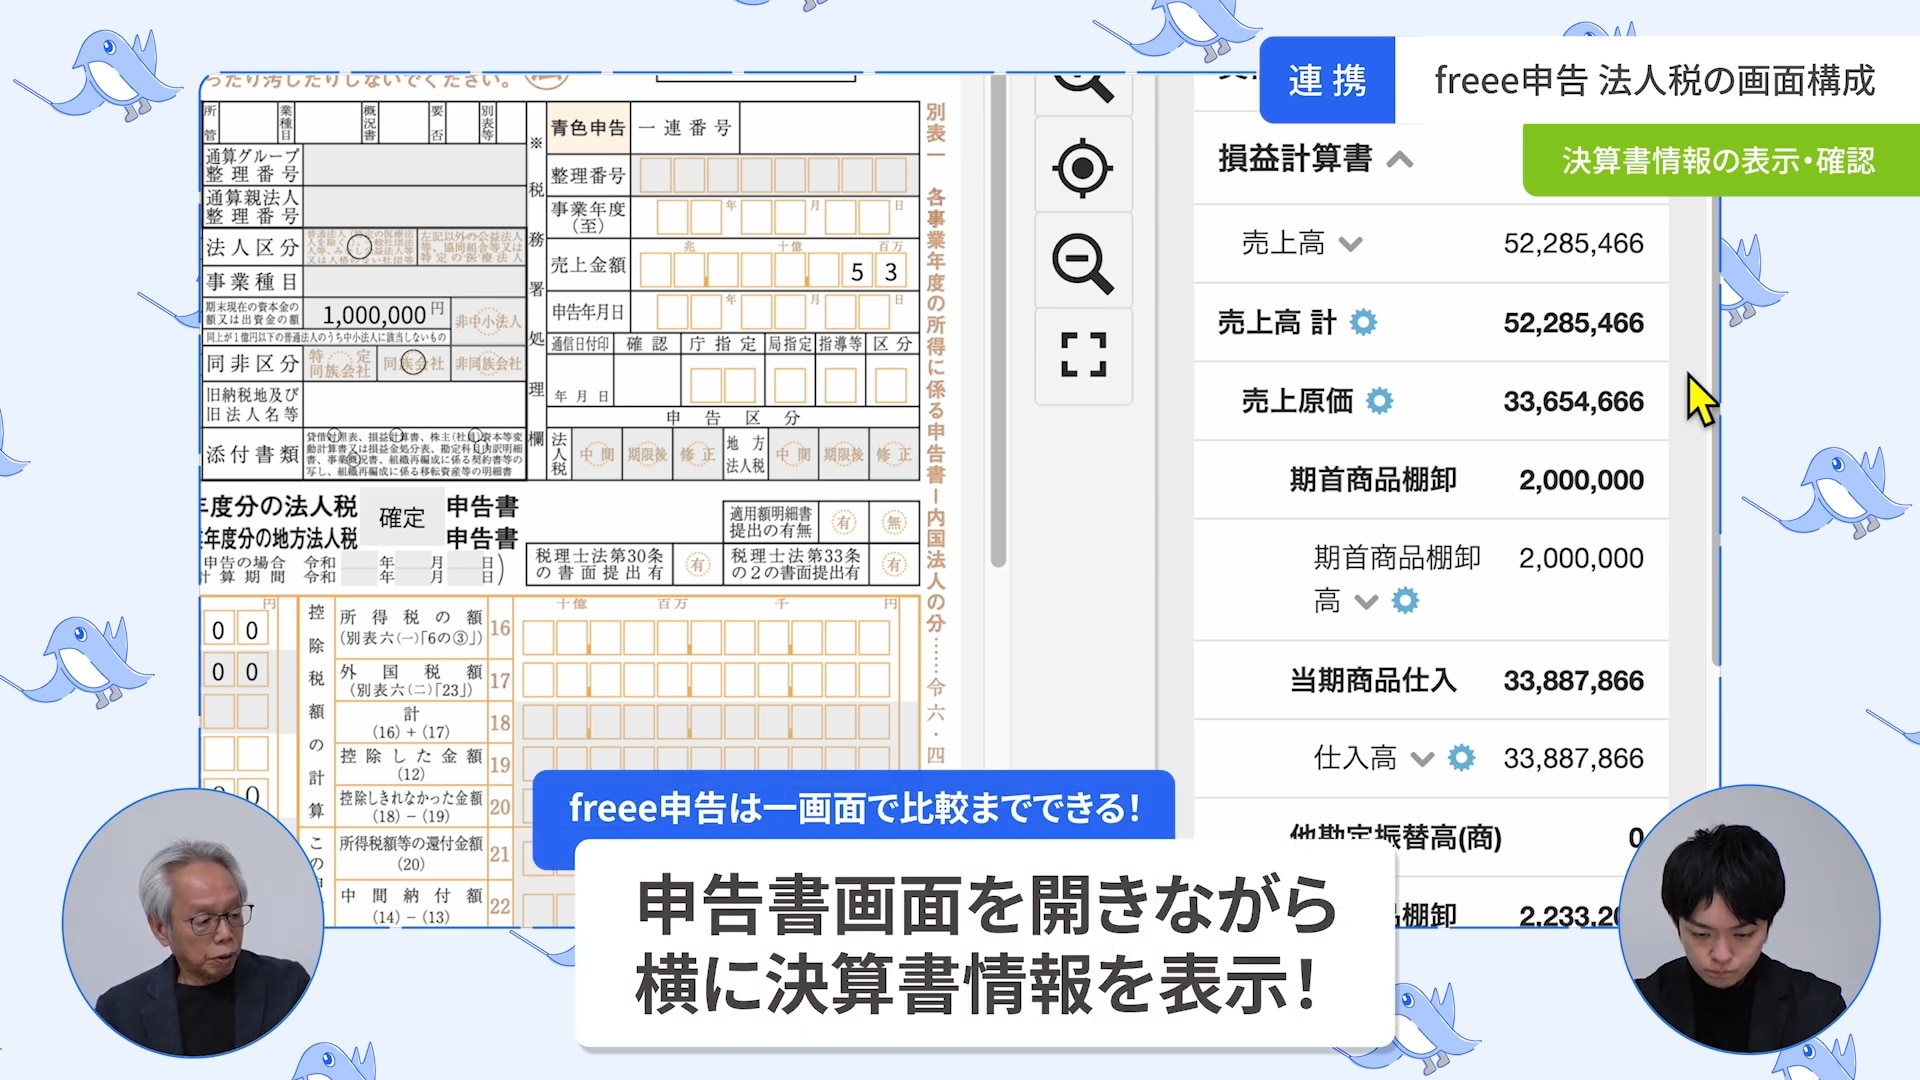Image resolution: width=1920 pixels, height=1080 pixels.
Task: Open the gear settings beside 売上原価
Action: pos(1380,401)
